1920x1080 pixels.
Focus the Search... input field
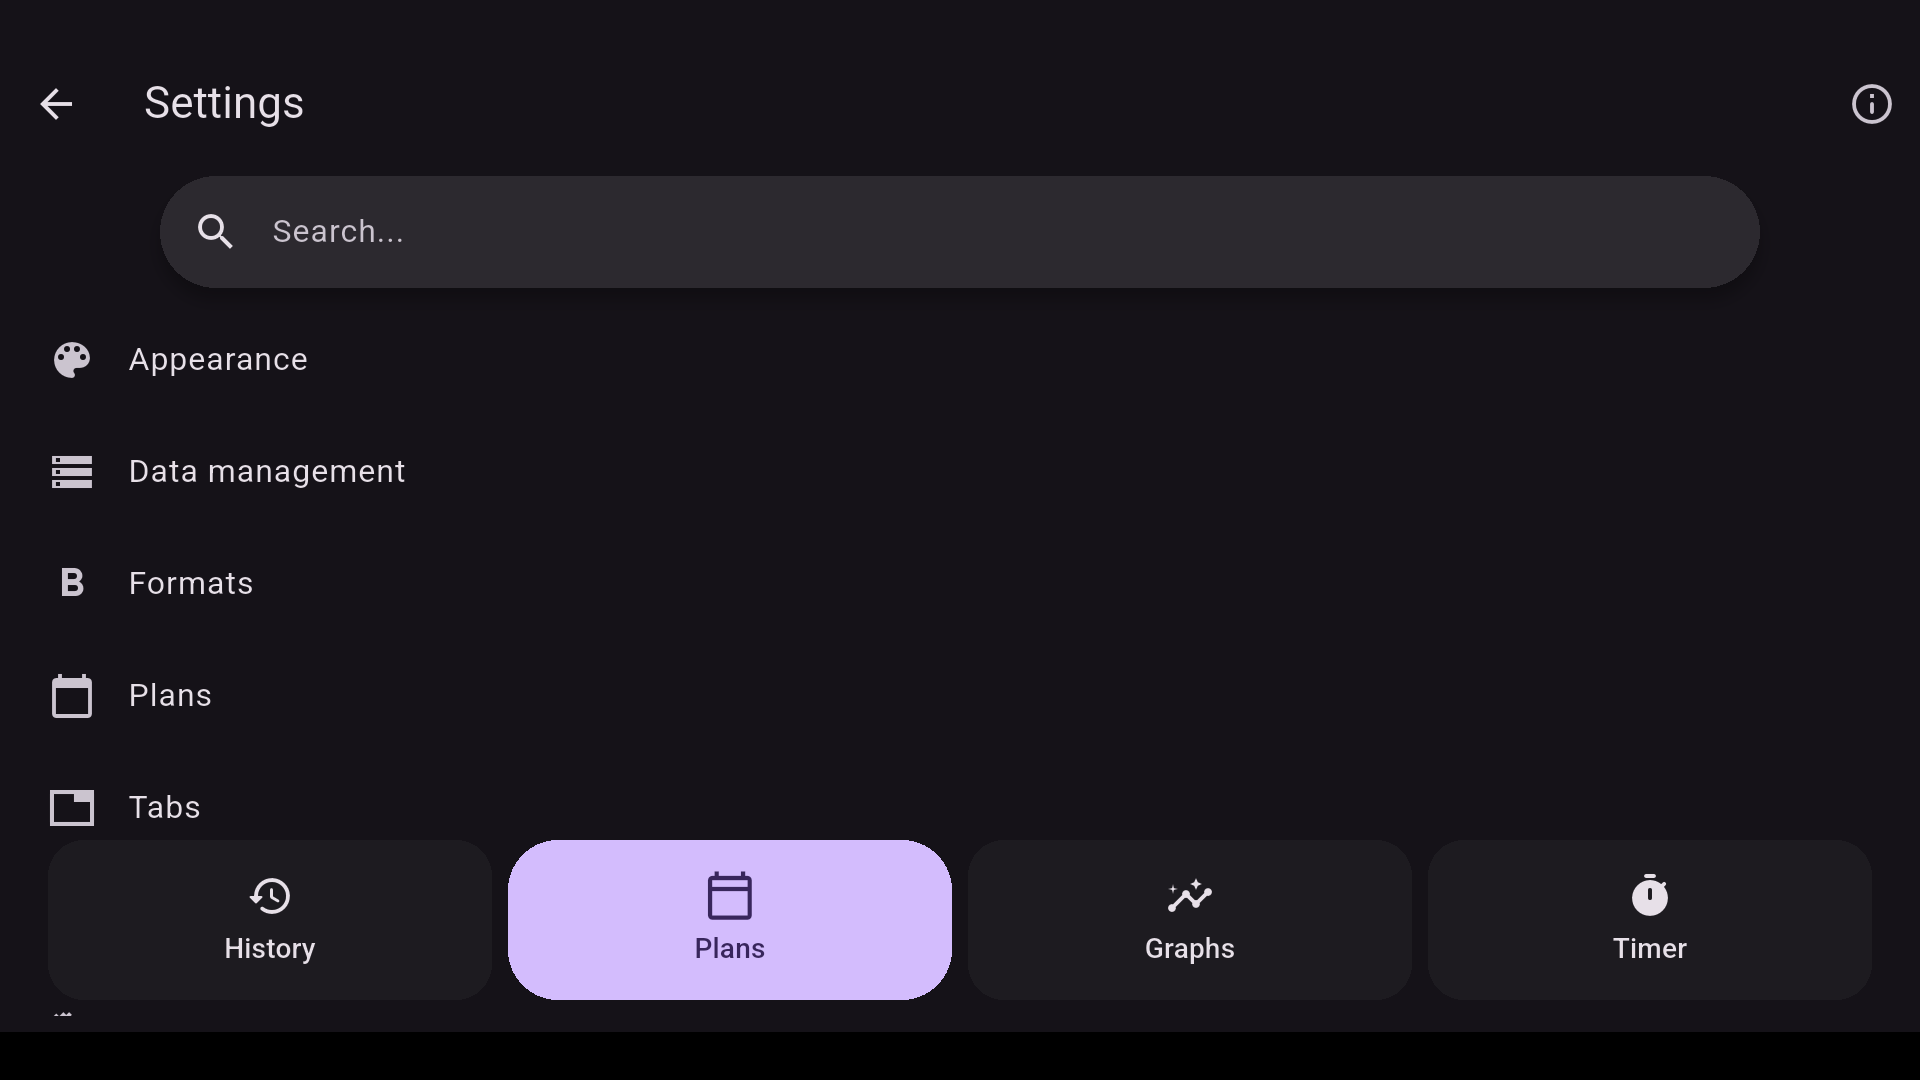pyautogui.click(x=959, y=232)
